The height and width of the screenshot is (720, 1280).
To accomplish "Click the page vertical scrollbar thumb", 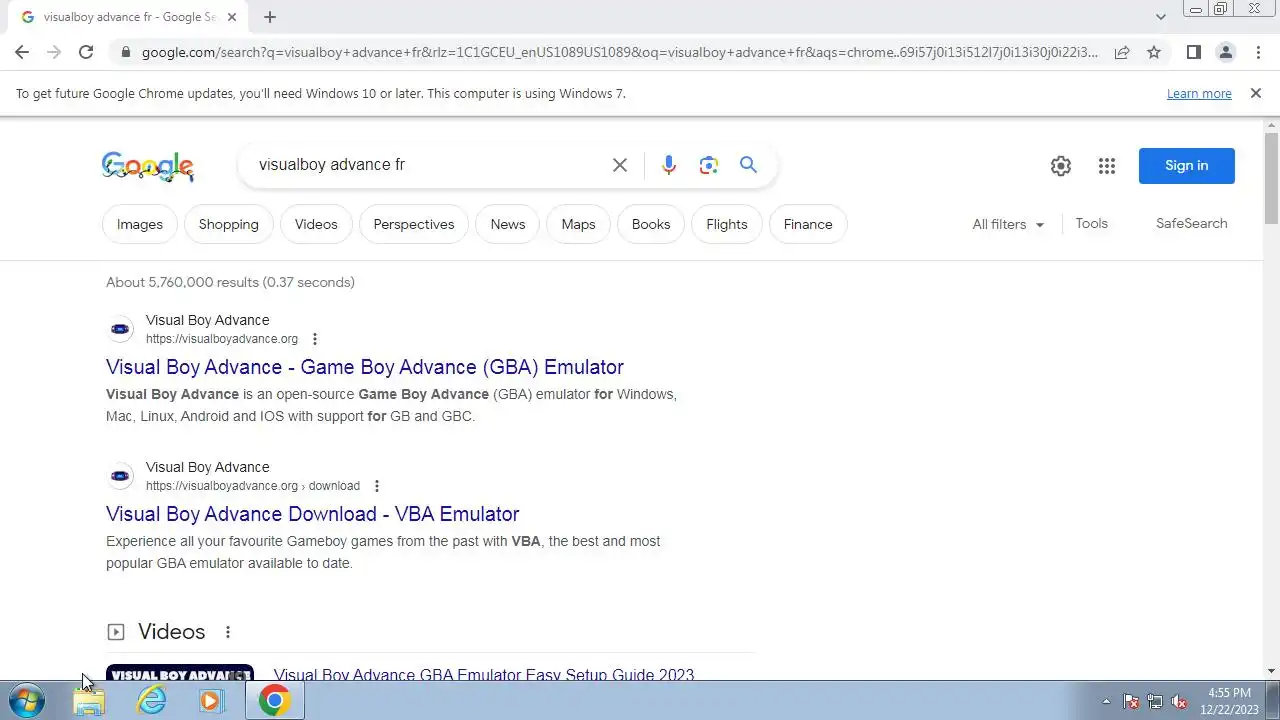I will (1272, 178).
